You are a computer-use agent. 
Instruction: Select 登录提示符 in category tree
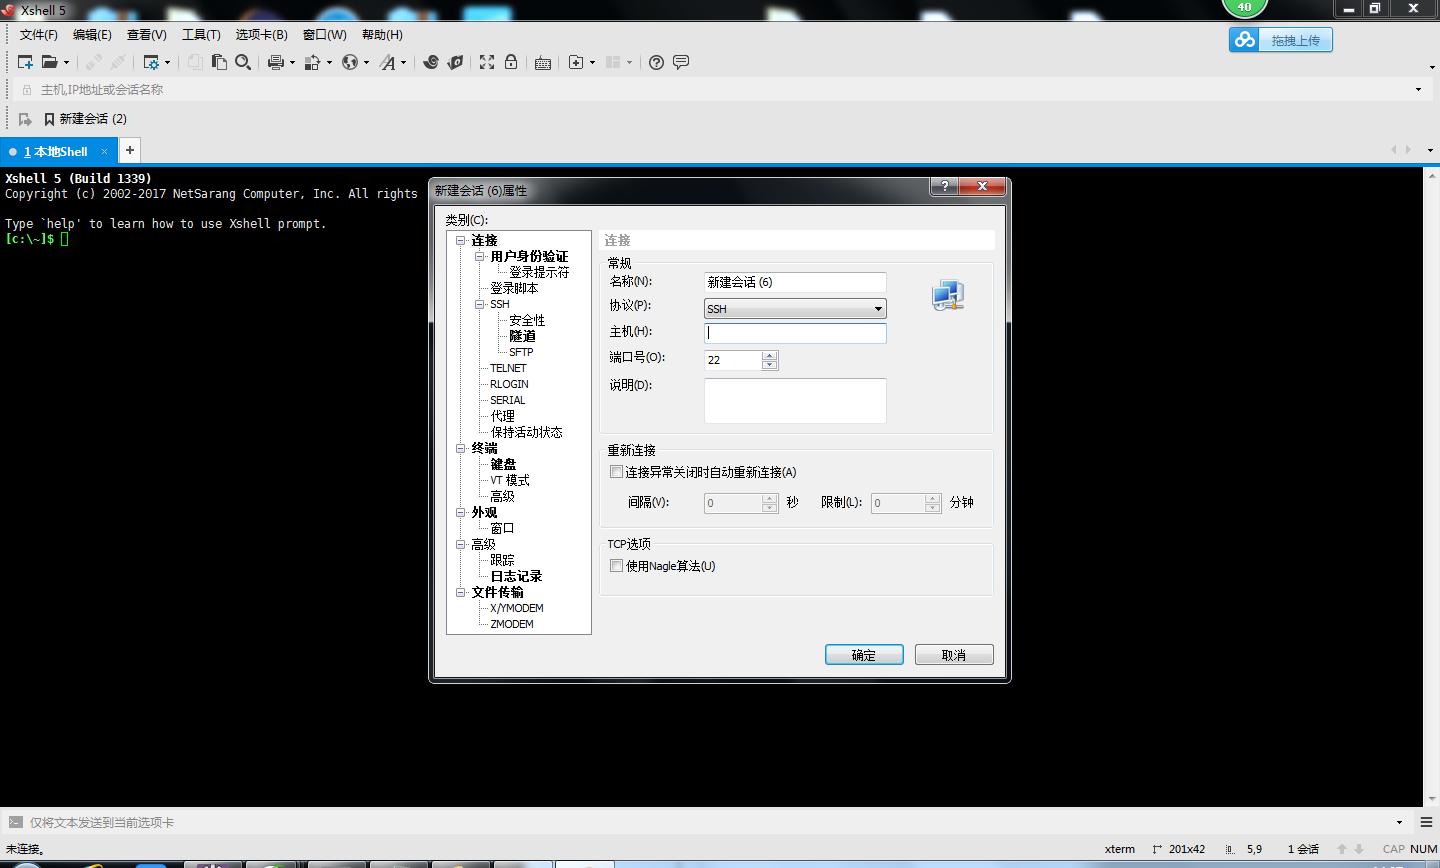tap(539, 272)
